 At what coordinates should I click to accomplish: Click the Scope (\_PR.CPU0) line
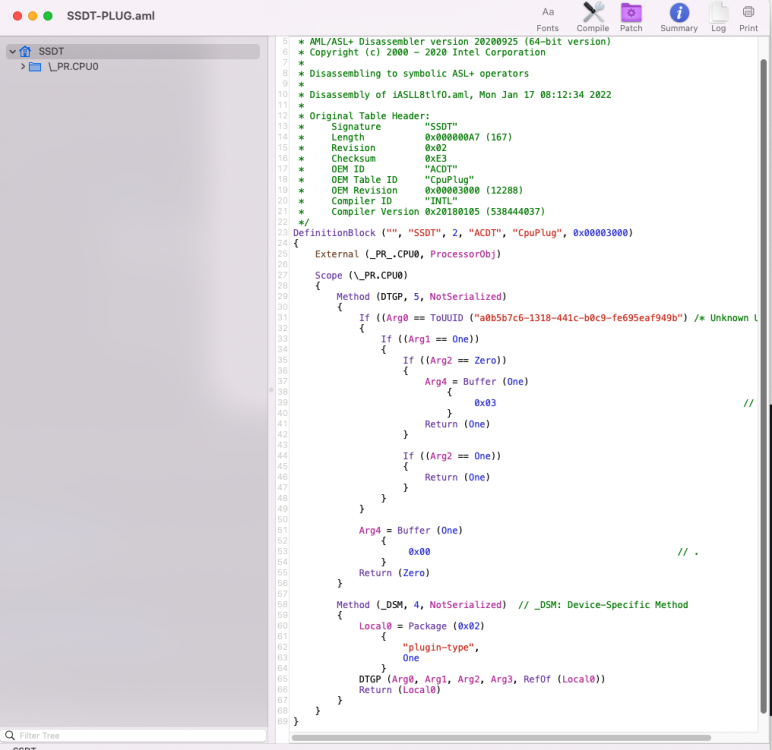(361, 275)
